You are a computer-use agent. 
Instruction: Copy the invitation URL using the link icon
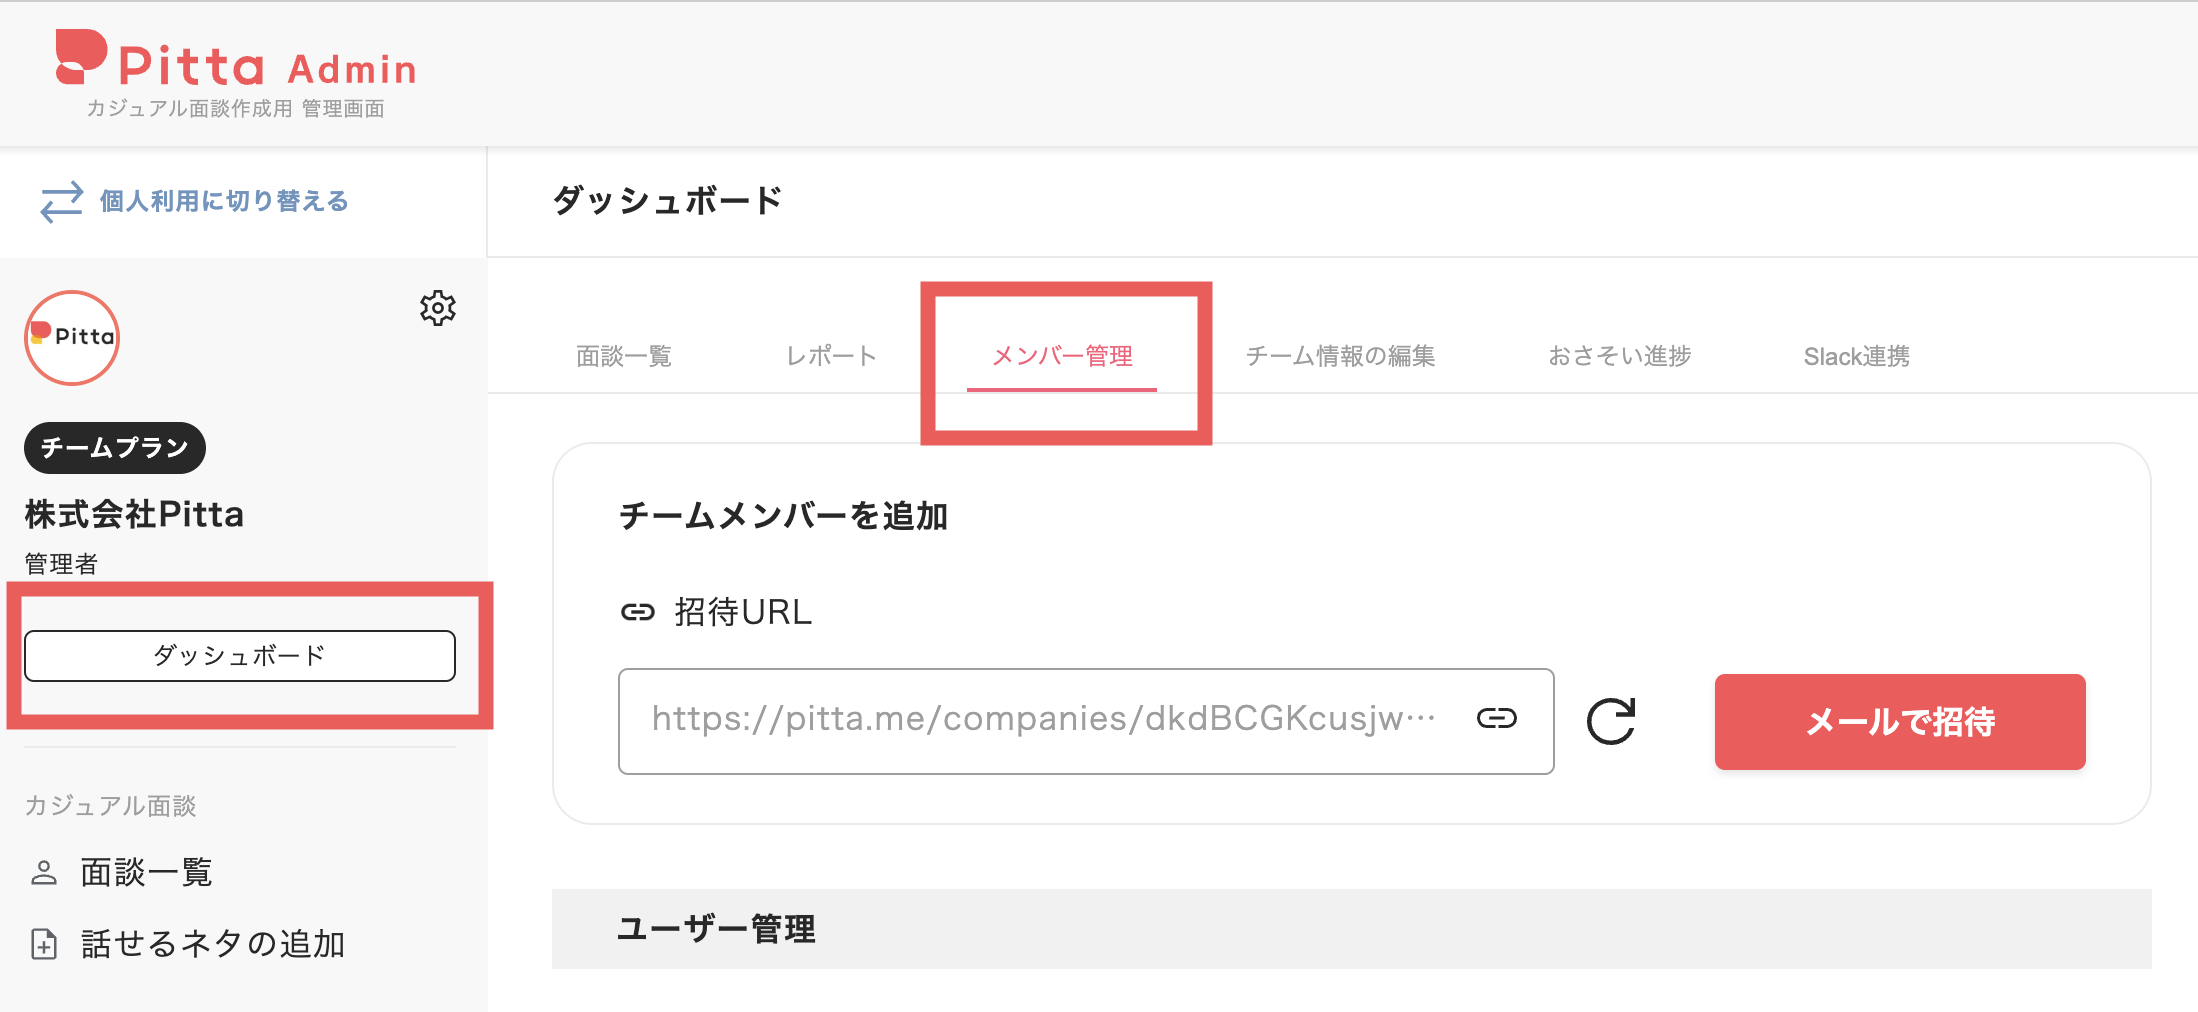point(1497,718)
